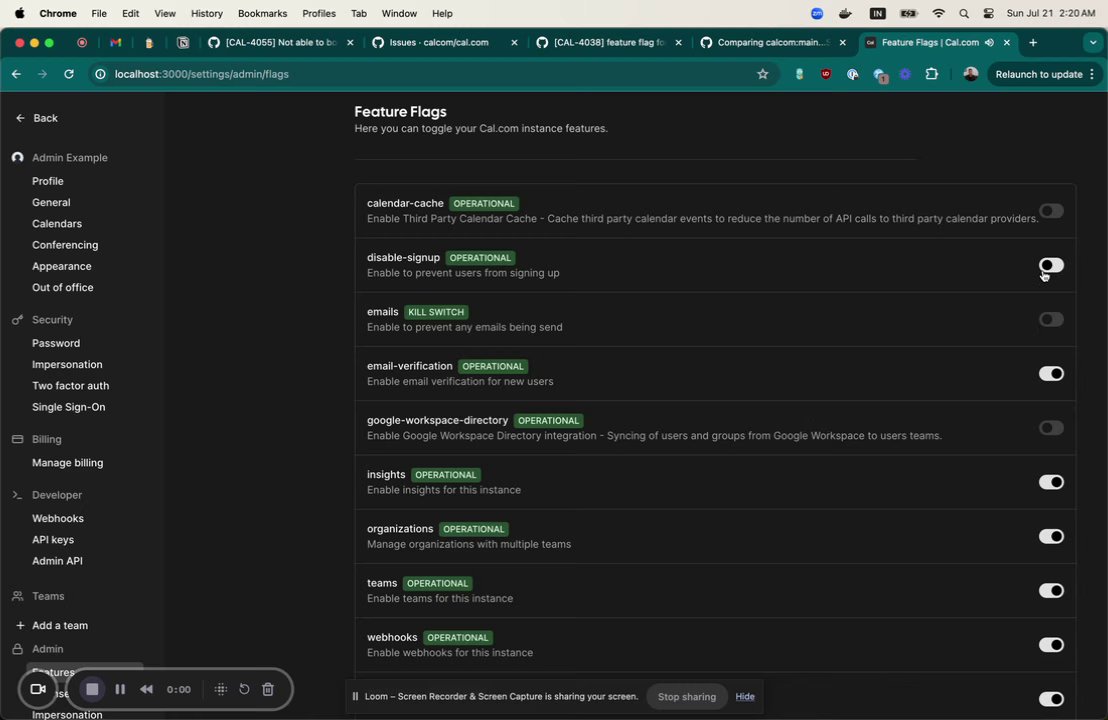The image size is (1108, 720).
Task: Open Webhooks developer settings
Action: click(58, 518)
